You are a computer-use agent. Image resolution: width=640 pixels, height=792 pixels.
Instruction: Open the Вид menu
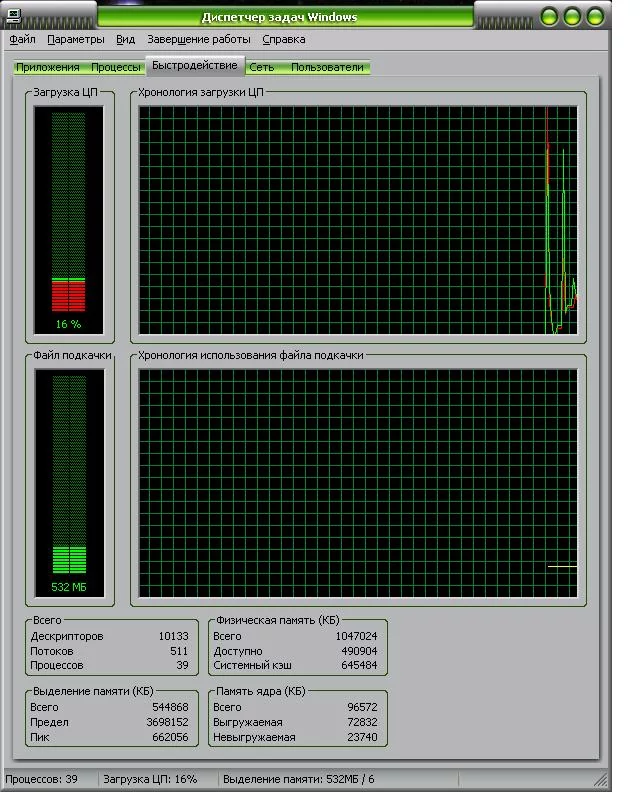tap(125, 39)
